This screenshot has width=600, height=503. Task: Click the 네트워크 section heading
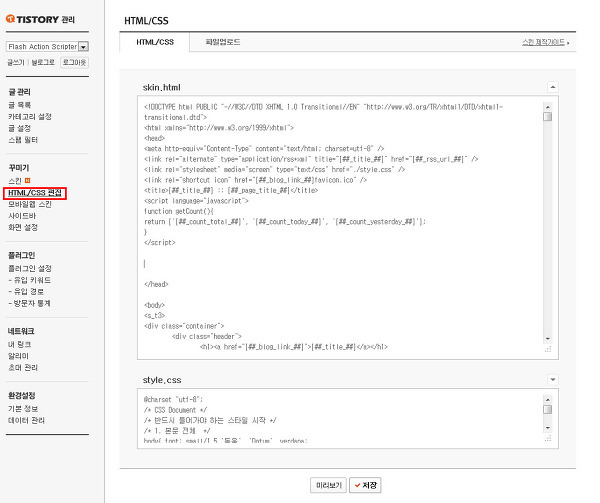pos(21,331)
